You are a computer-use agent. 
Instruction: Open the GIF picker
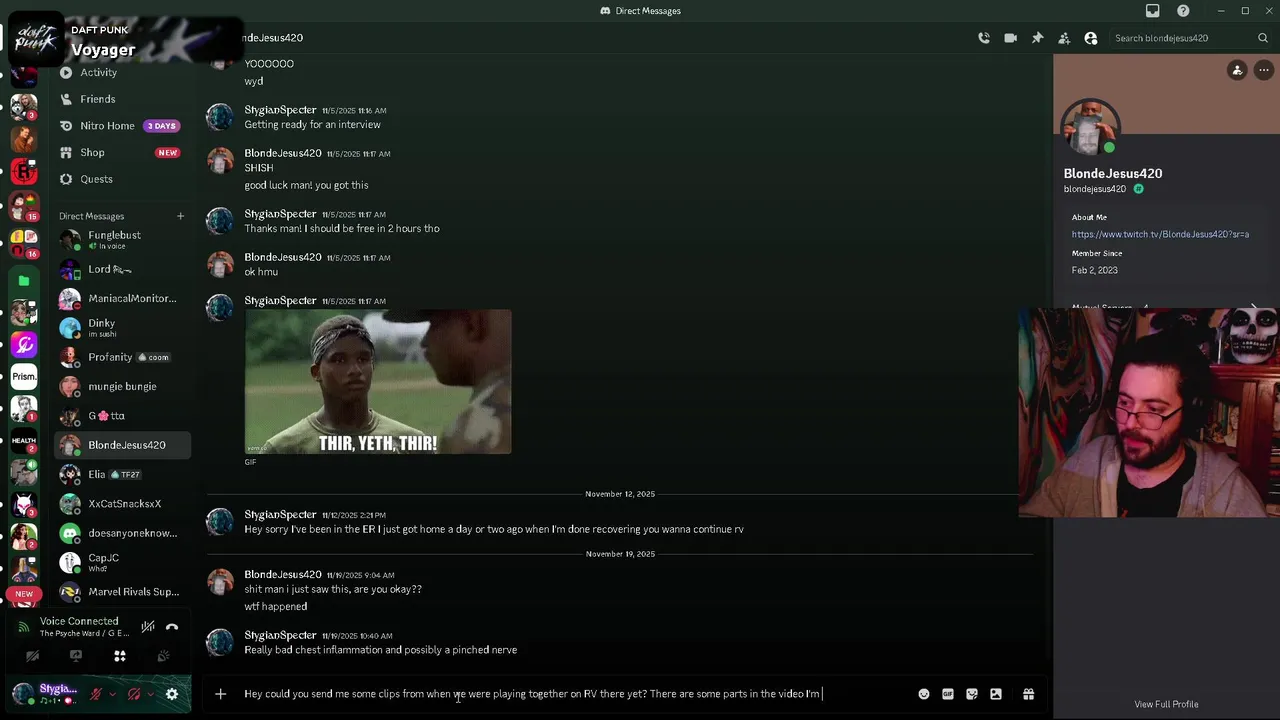[x=948, y=694]
